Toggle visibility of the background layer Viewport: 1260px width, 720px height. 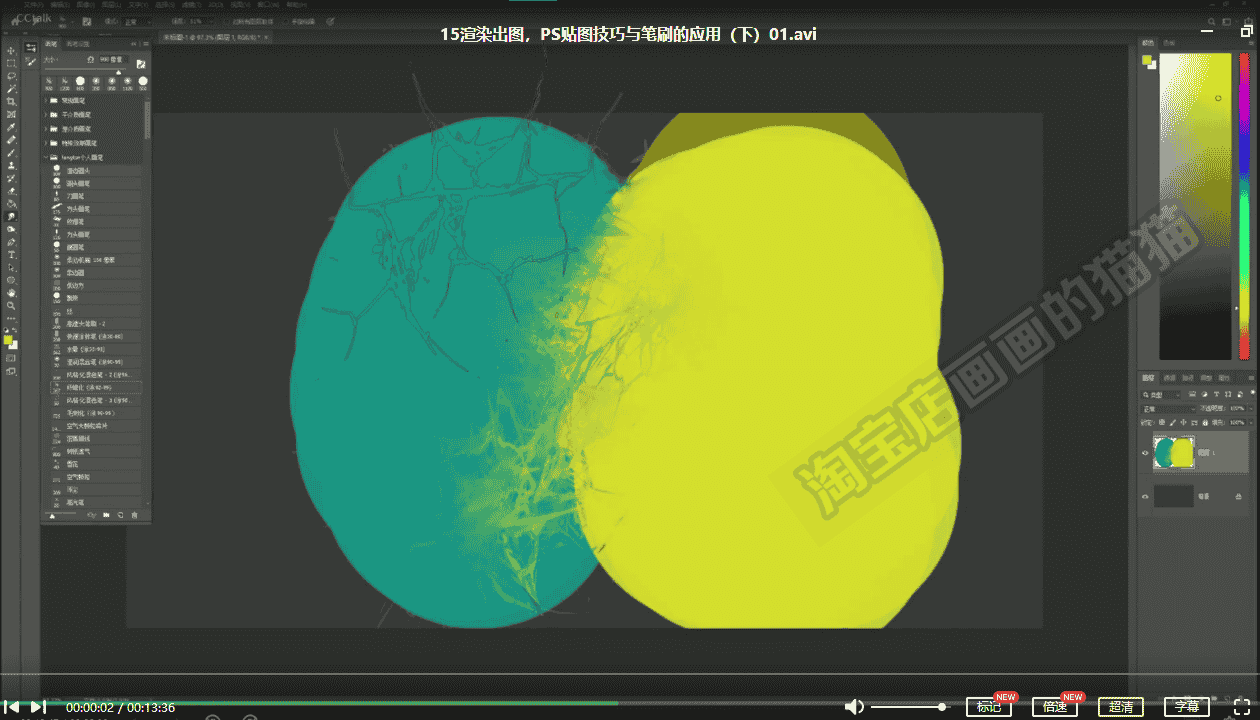(1145, 496)
